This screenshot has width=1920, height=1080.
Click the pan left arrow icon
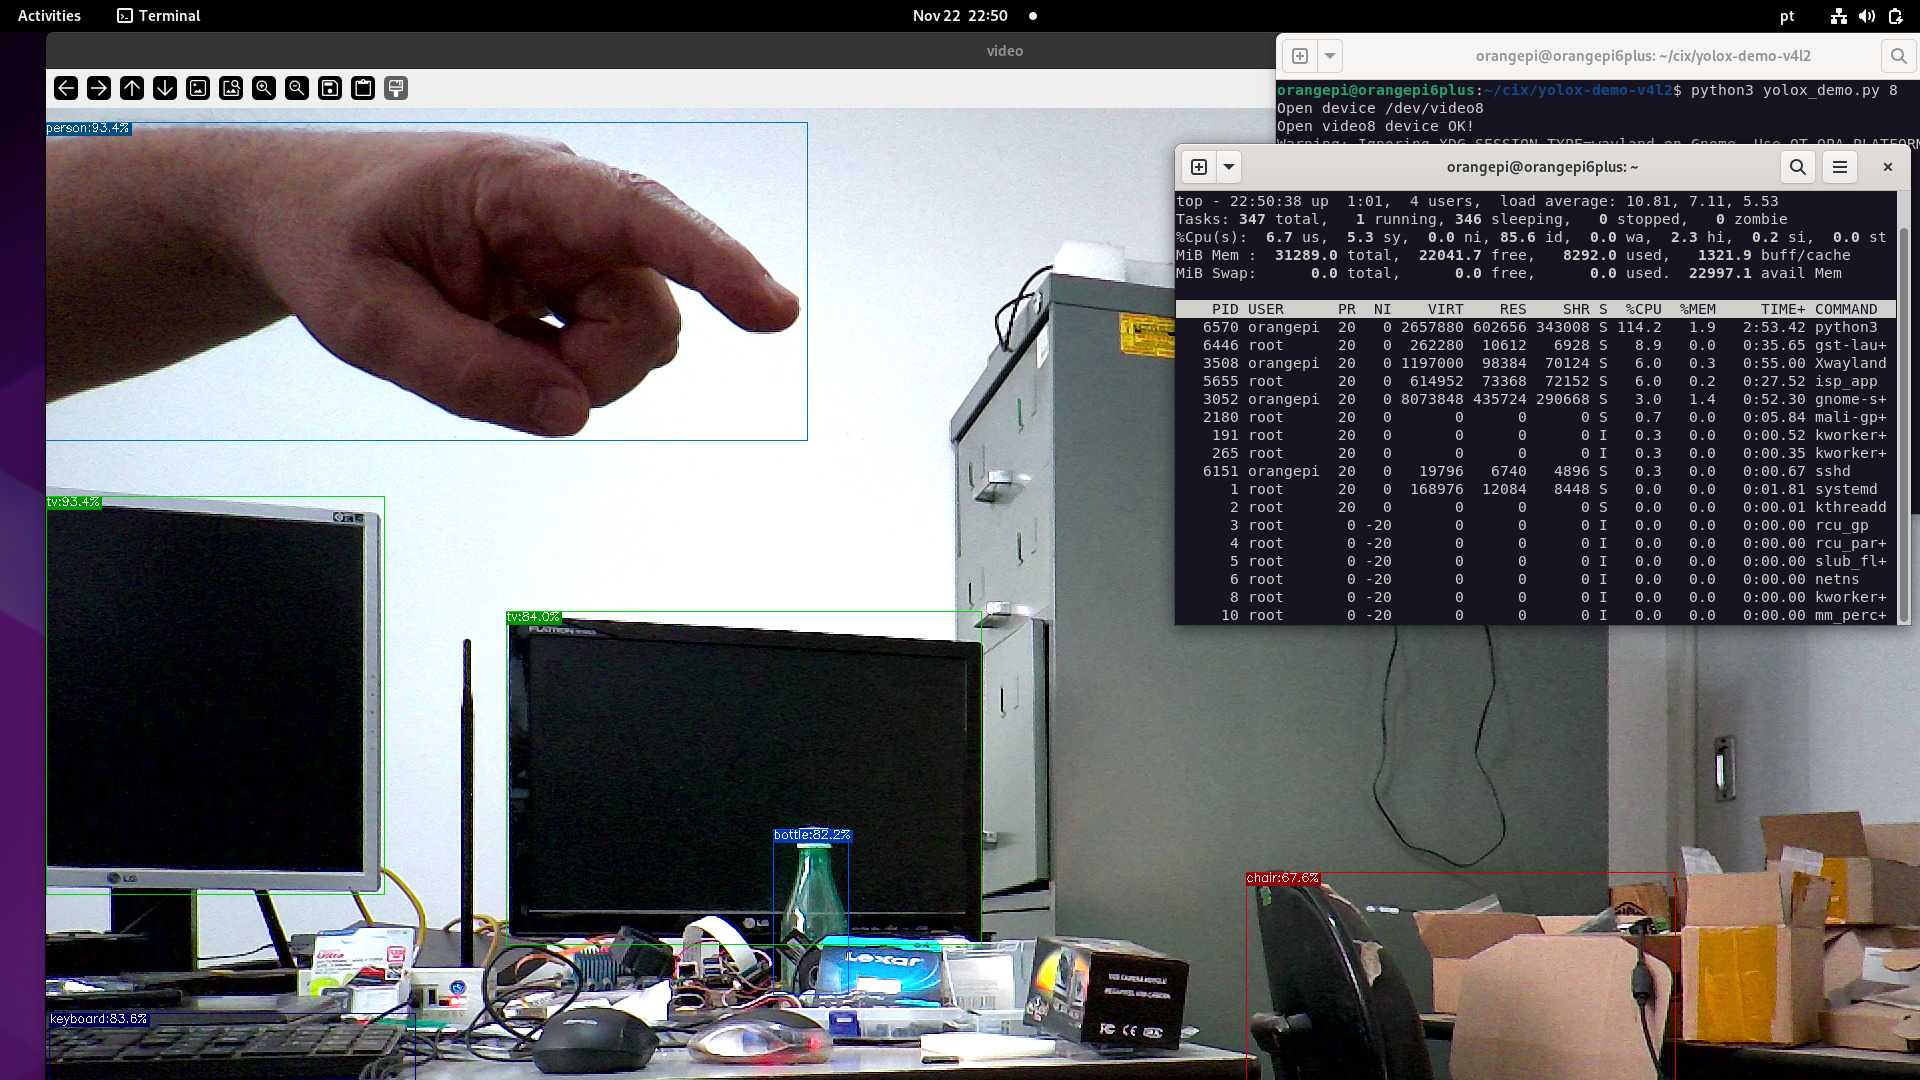tap(66, 88)
